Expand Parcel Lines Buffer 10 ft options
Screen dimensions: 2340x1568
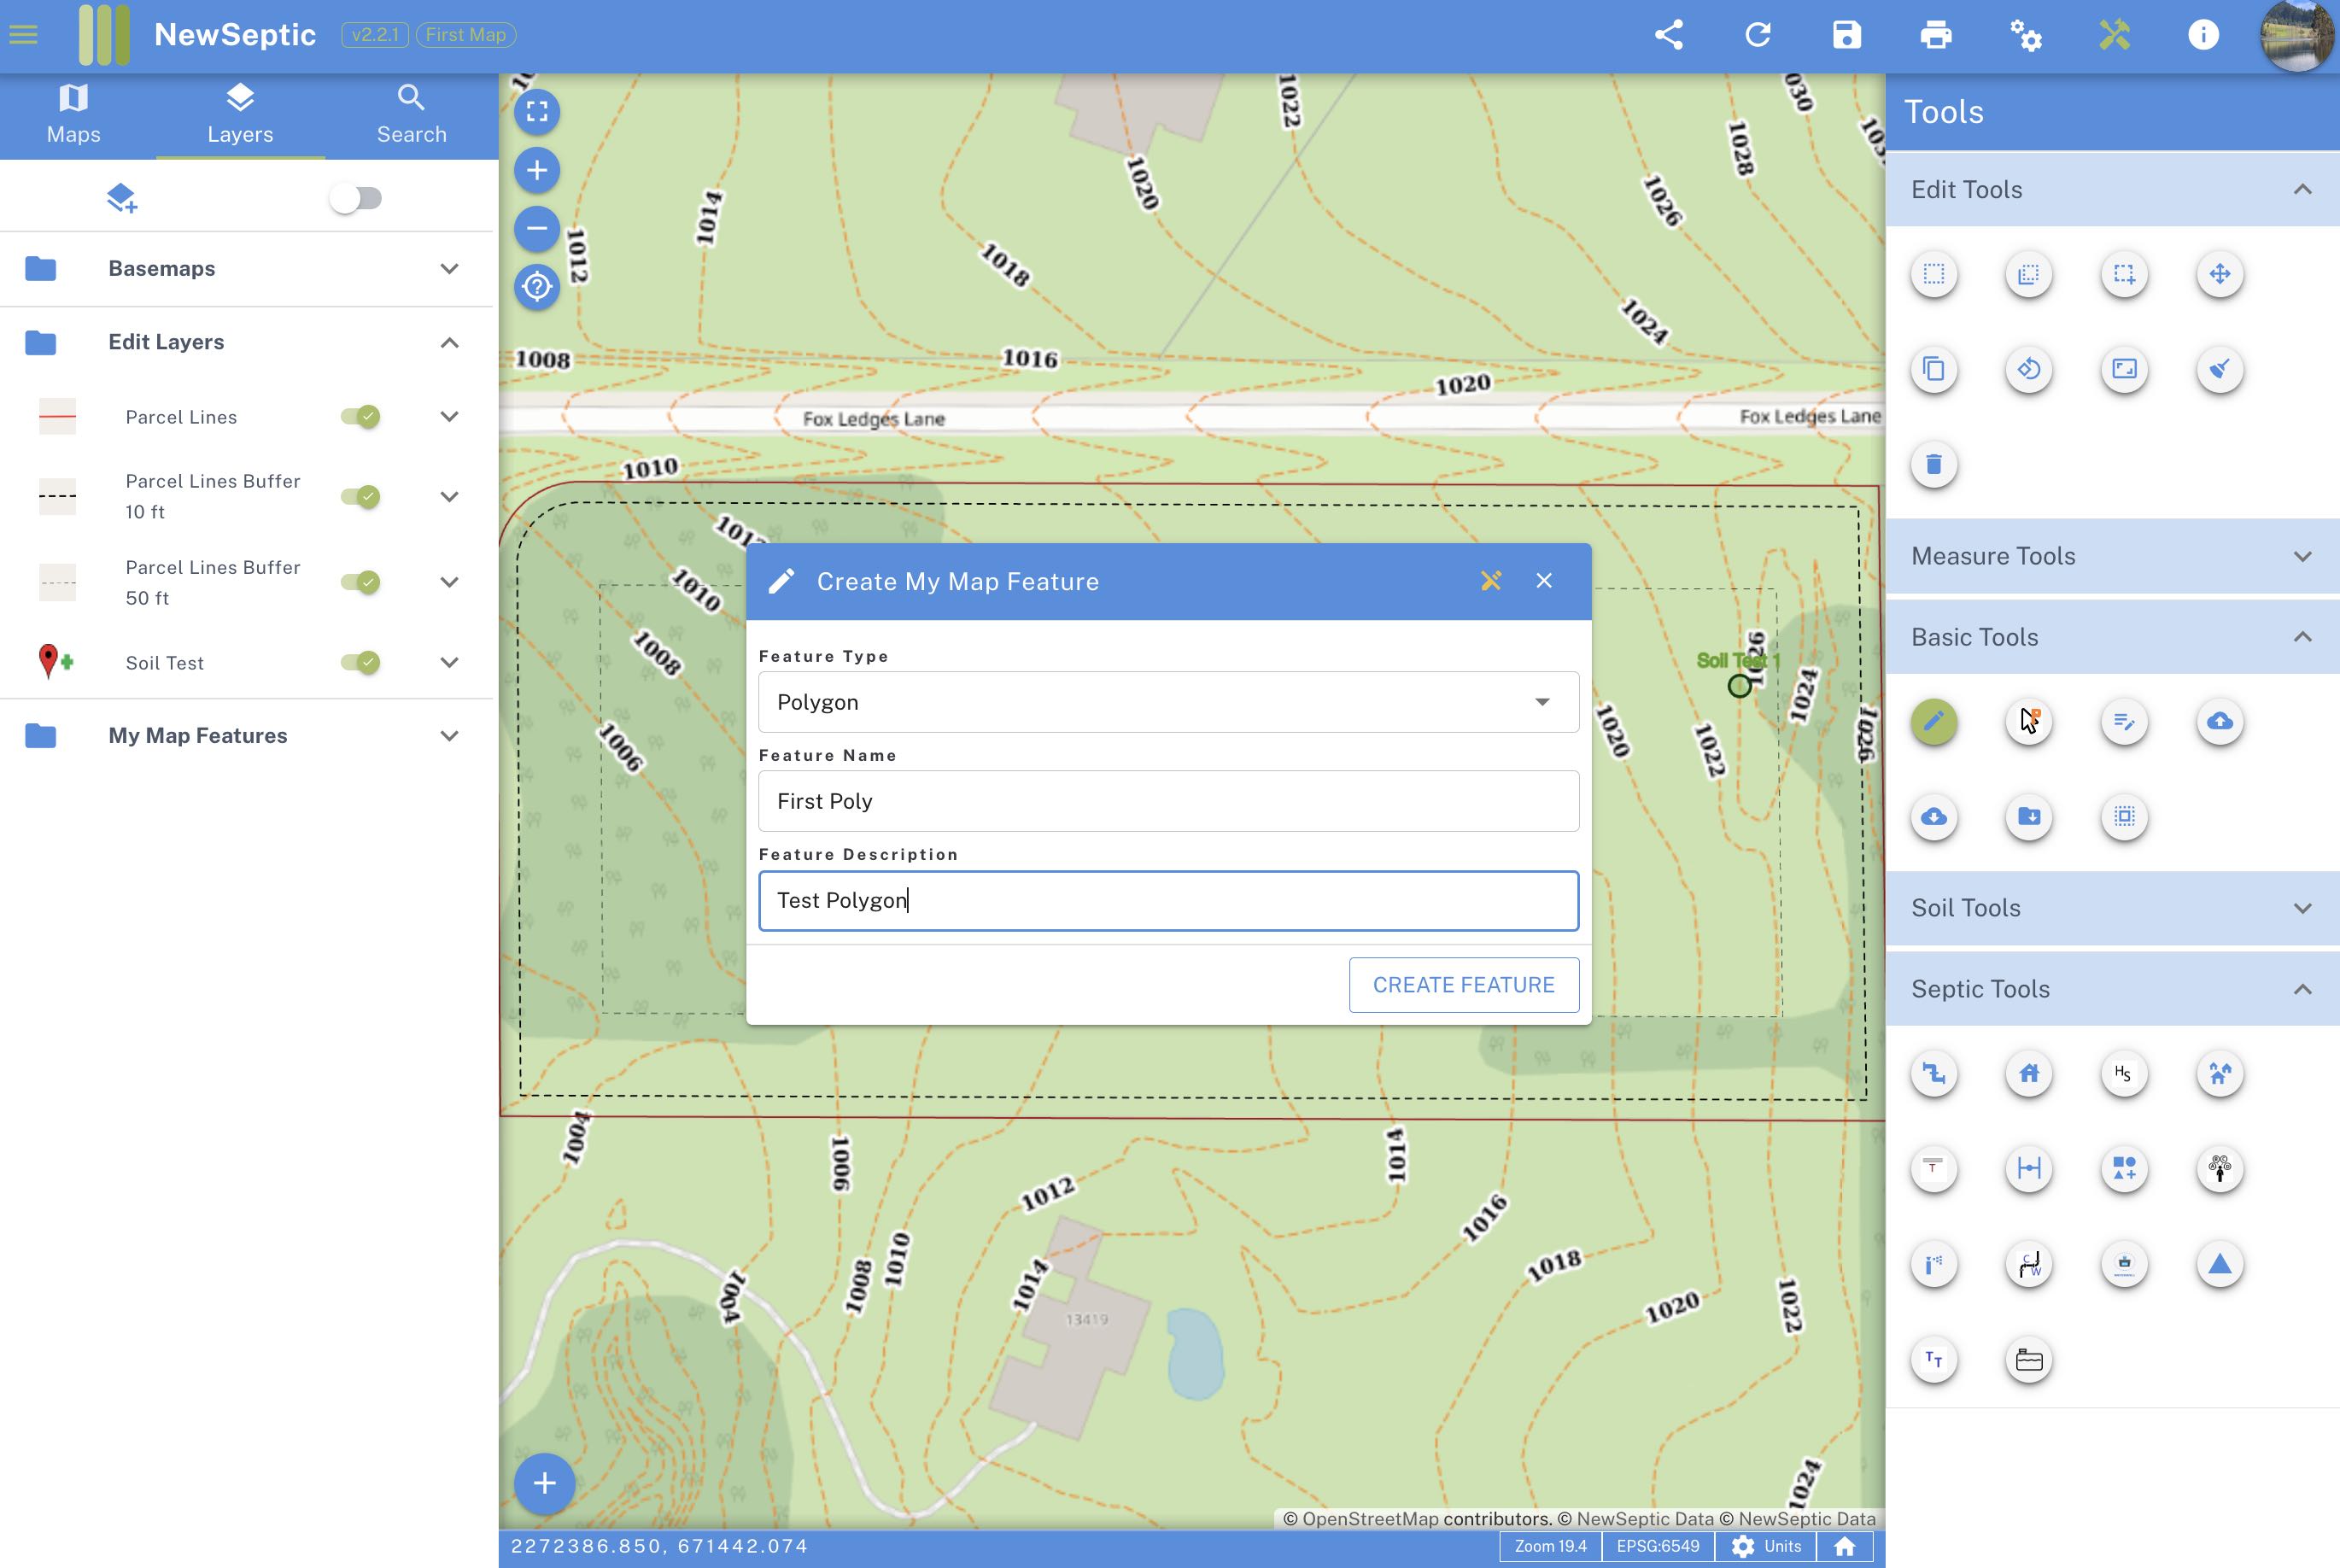pyautogui.click(x=449, y=496)
